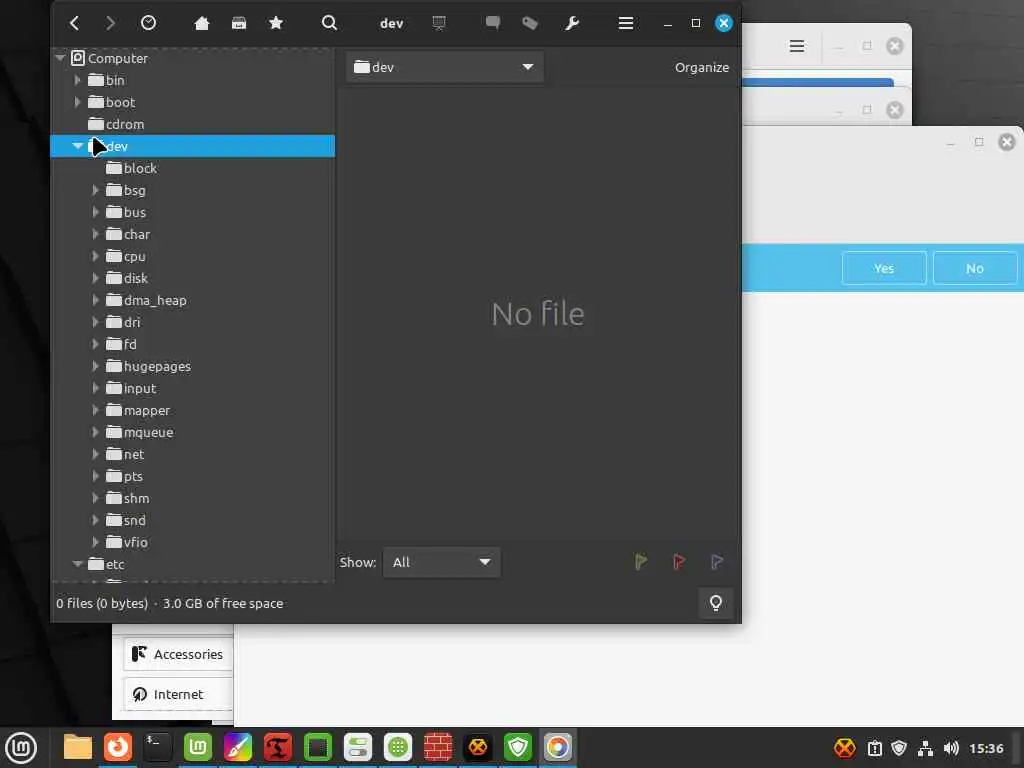Click the blue flag filter
1024x768 pixels.
(716, 562)
